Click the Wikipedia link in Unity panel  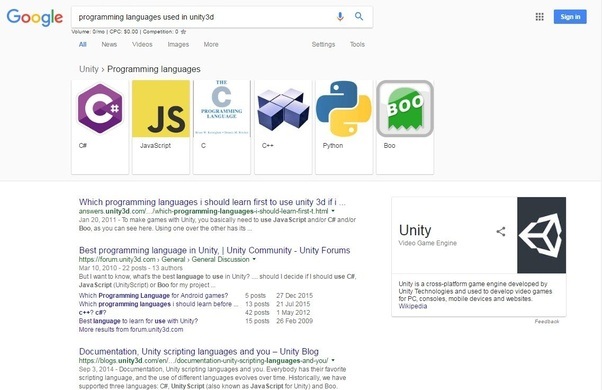413,306
